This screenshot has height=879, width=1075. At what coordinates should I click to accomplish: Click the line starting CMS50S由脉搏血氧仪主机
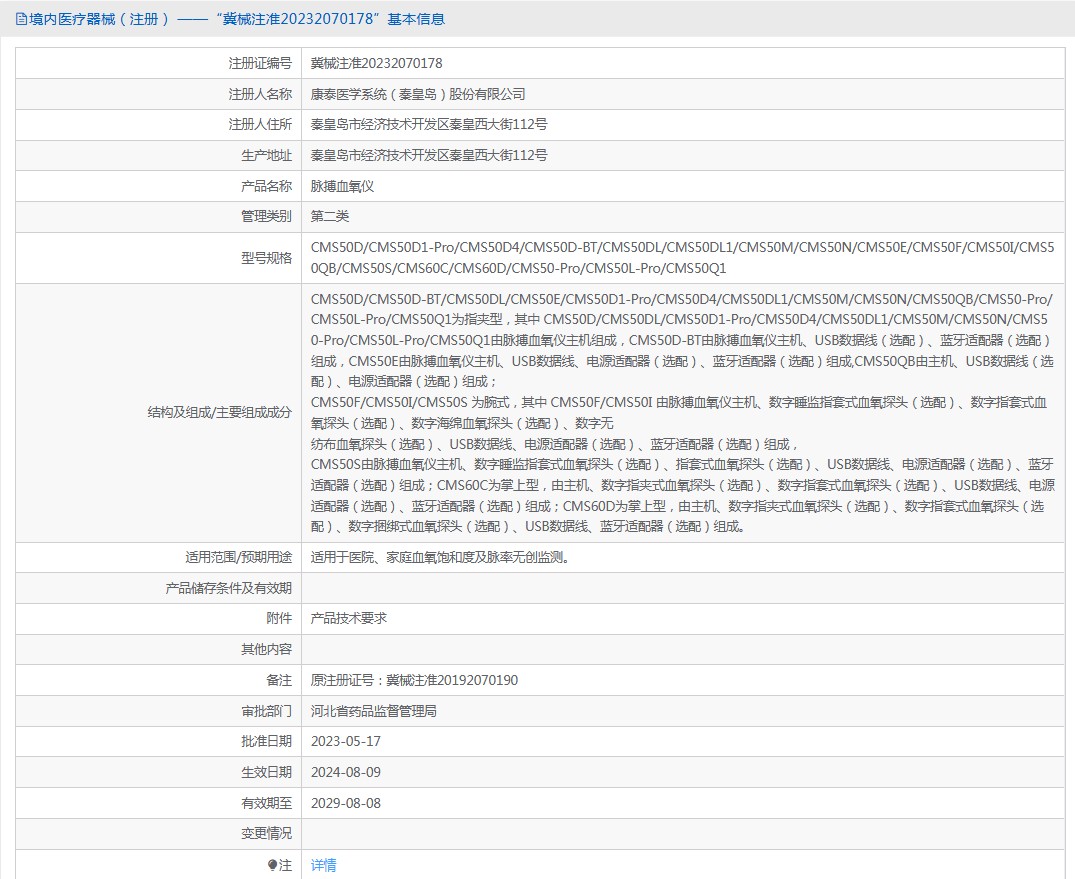(x=682, y=495)
